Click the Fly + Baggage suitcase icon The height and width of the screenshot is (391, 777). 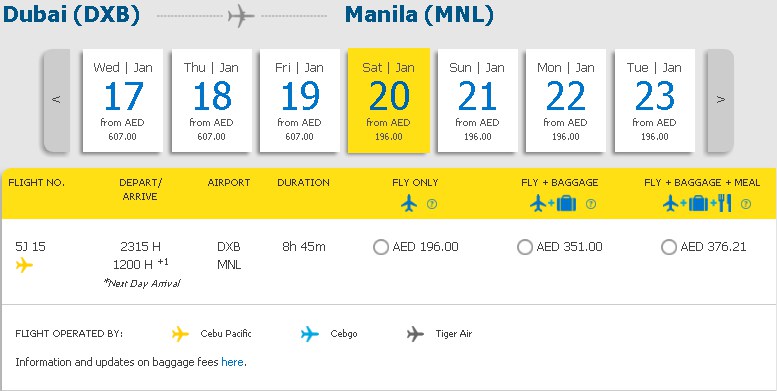[x=566, y=204]
